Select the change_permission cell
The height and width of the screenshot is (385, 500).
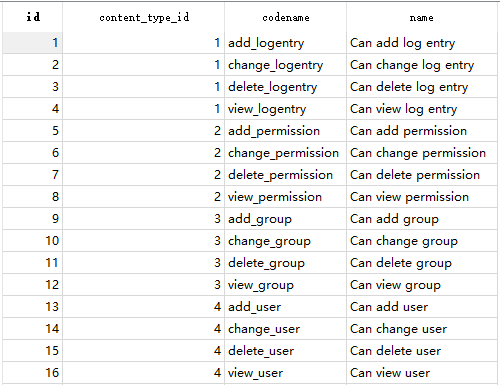[x=286, y=153]
